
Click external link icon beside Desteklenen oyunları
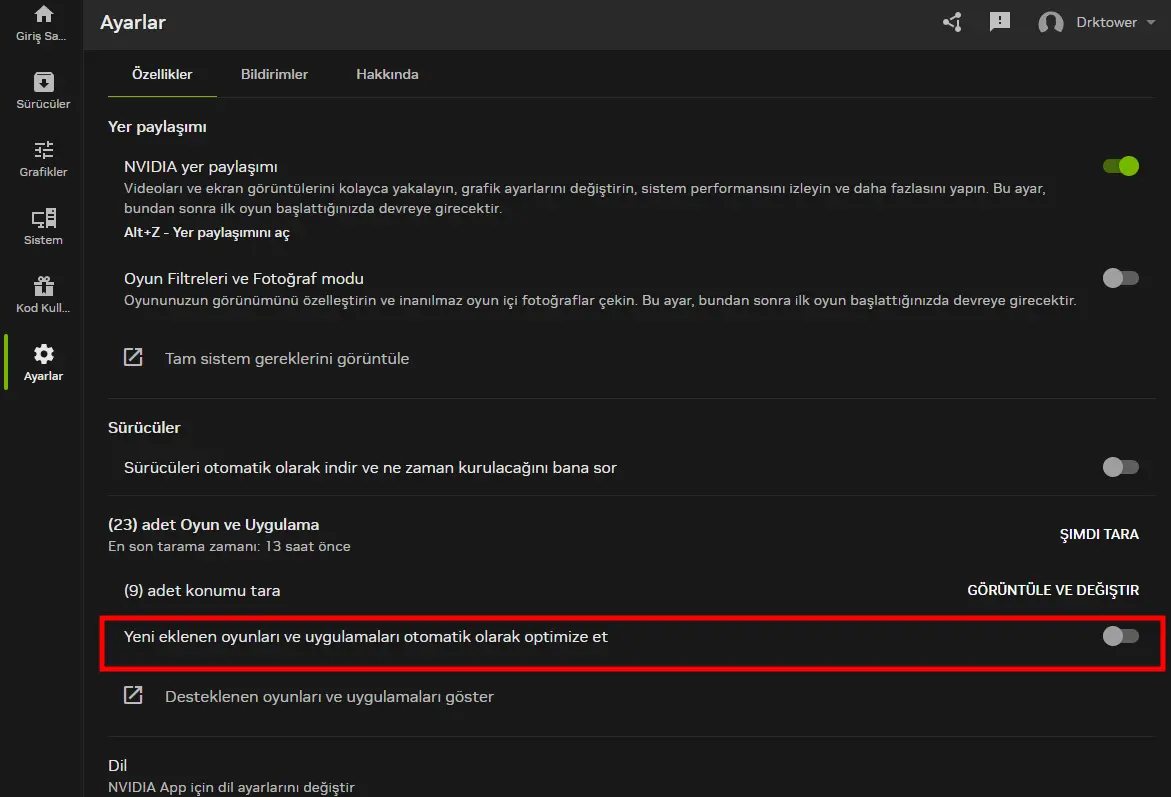pyautogui.click(x=133, y=695)
